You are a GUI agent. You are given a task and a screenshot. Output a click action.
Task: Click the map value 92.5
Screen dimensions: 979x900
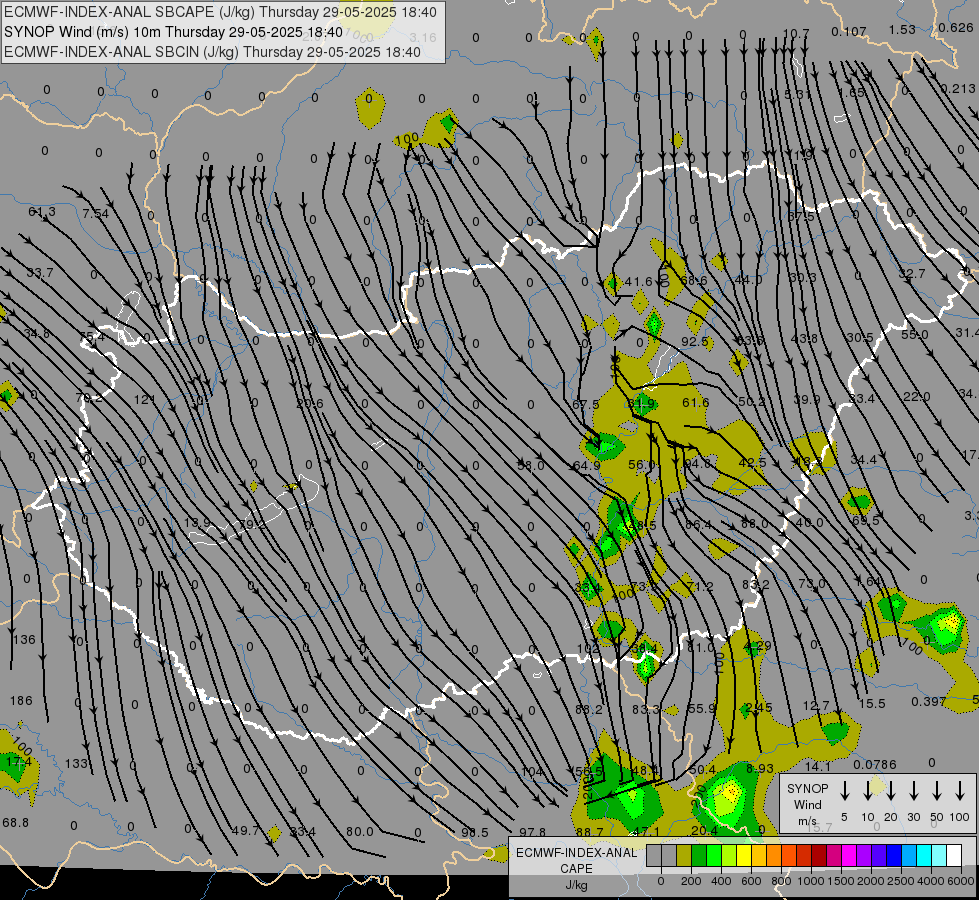[x=695, y=342]
